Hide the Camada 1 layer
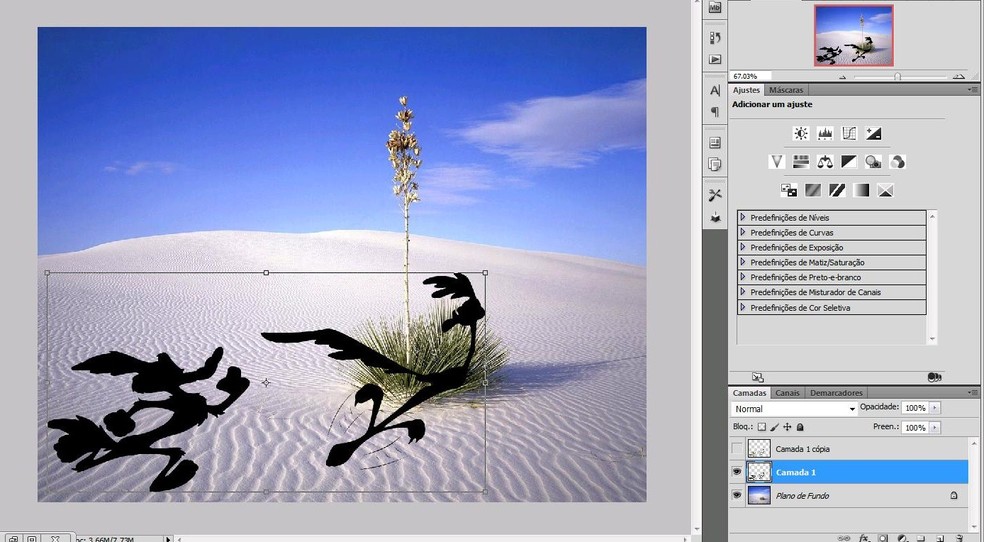The height and width of the screenshot is (542, 984). coord(737,472)
